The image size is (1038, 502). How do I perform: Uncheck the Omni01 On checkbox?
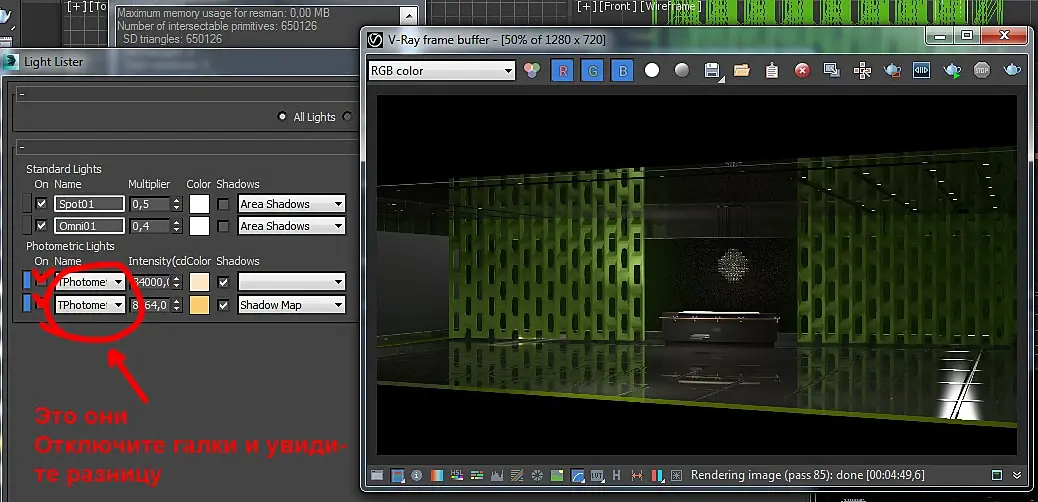(x=41, y=226)
